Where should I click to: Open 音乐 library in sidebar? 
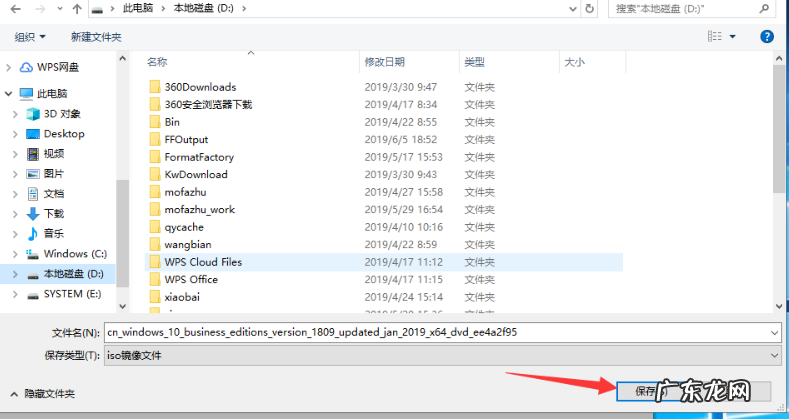(45, 233)
